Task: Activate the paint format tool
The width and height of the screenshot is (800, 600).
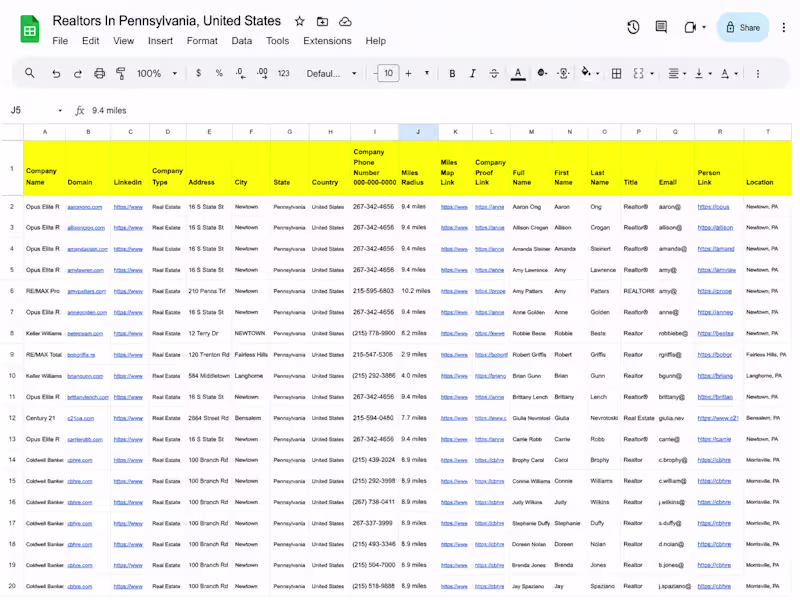Action: pyautogui.click(x=121, y=73)
